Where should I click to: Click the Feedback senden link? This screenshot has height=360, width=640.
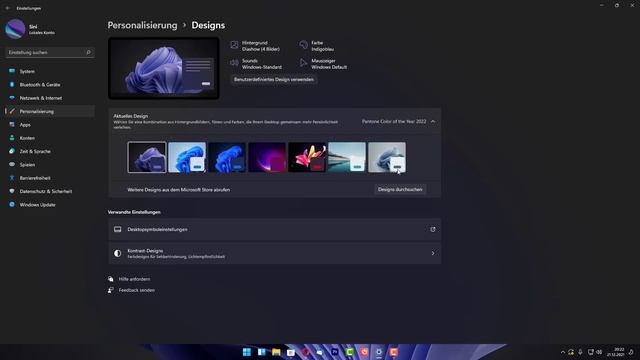point(137,290)
